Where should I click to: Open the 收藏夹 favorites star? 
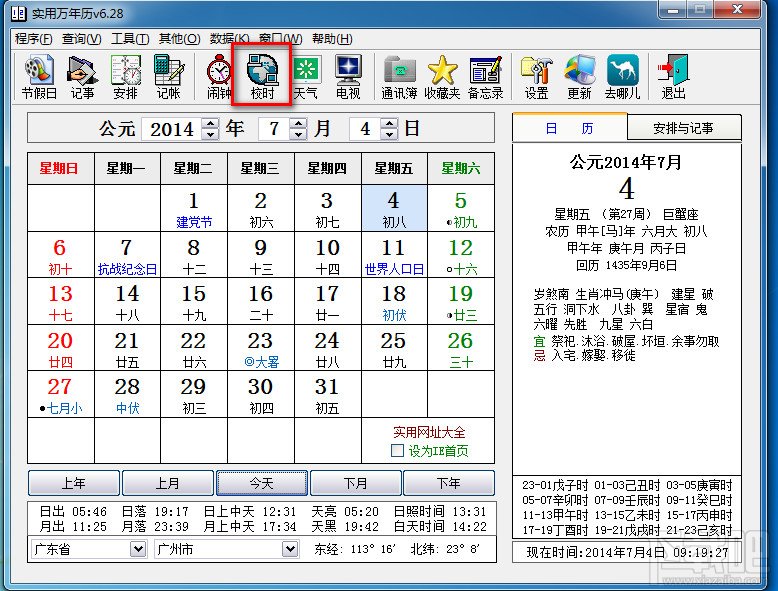click(x=442, y=77)
